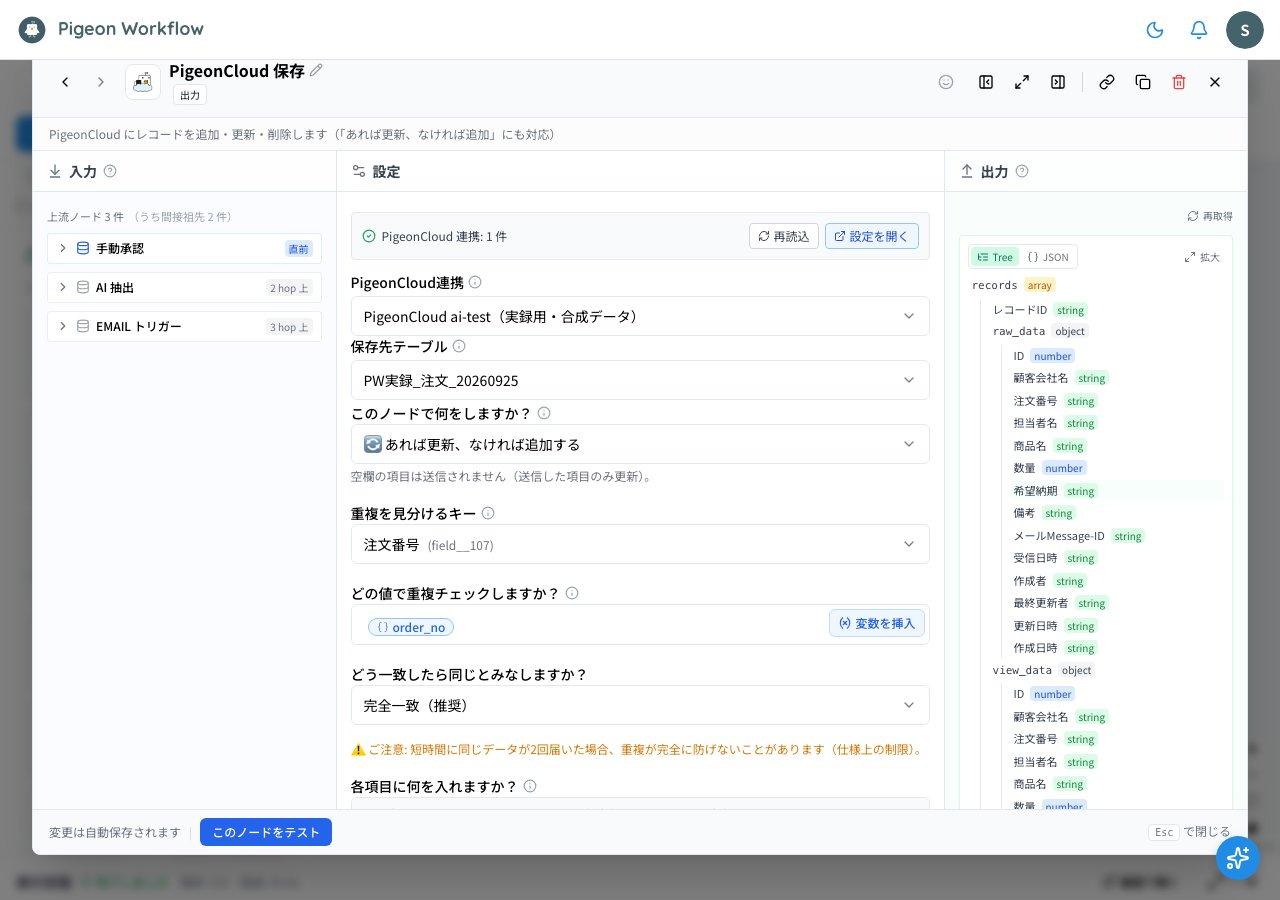Click the info icon next to PigeonCloud連携
This screenshot has width=1280, height=900.
pos(475,282)
